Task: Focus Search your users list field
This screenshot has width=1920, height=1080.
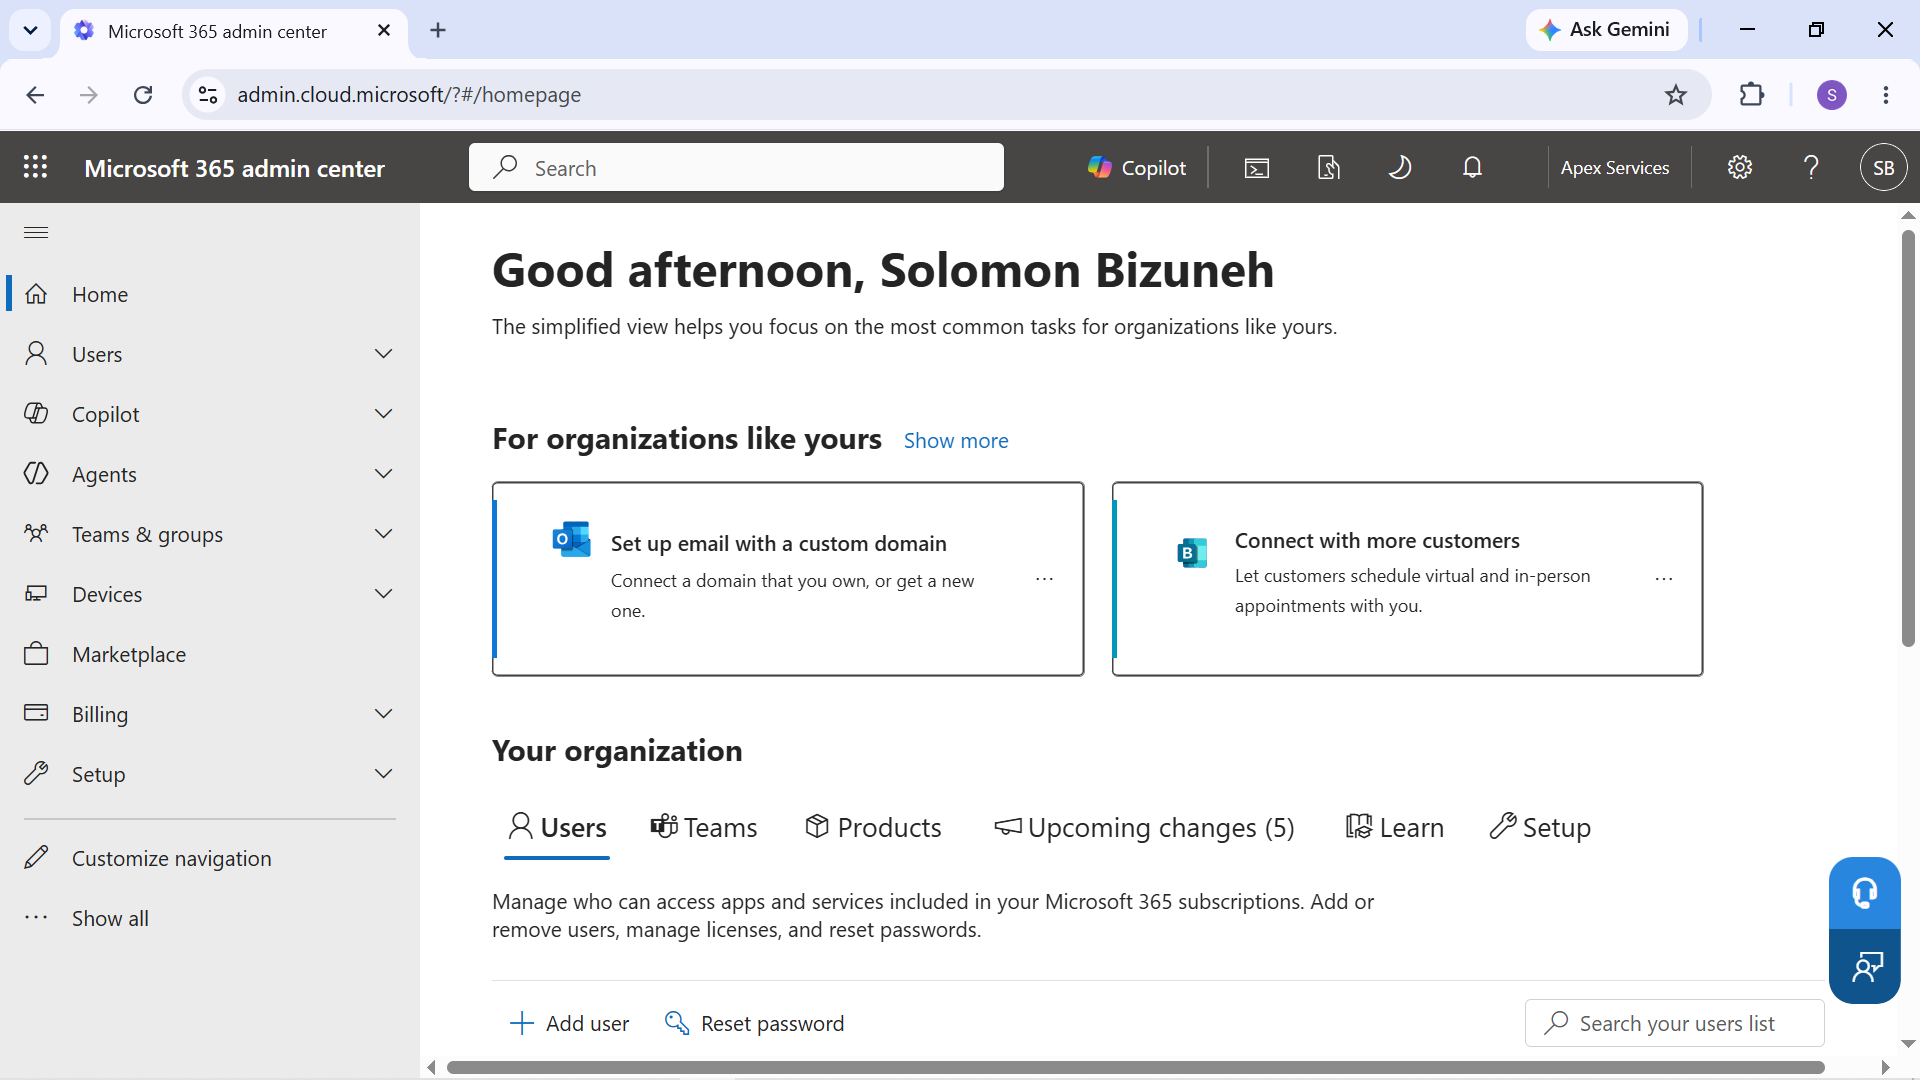Action: 1675,1023
